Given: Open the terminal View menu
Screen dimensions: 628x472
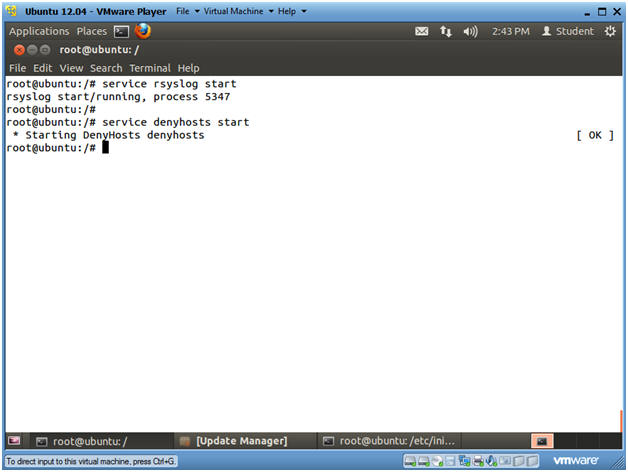Looking at the screenshot, I should tap(71, 68).
